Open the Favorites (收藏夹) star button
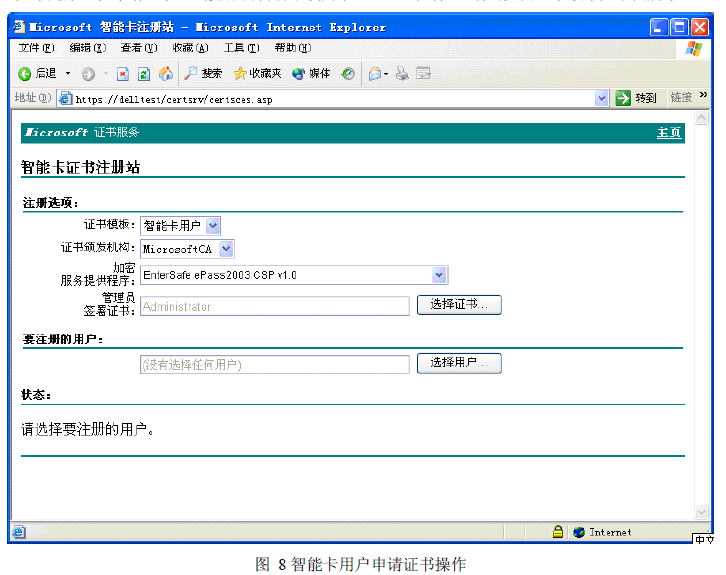This screenshot has height=575, width=726. (257, 73)
